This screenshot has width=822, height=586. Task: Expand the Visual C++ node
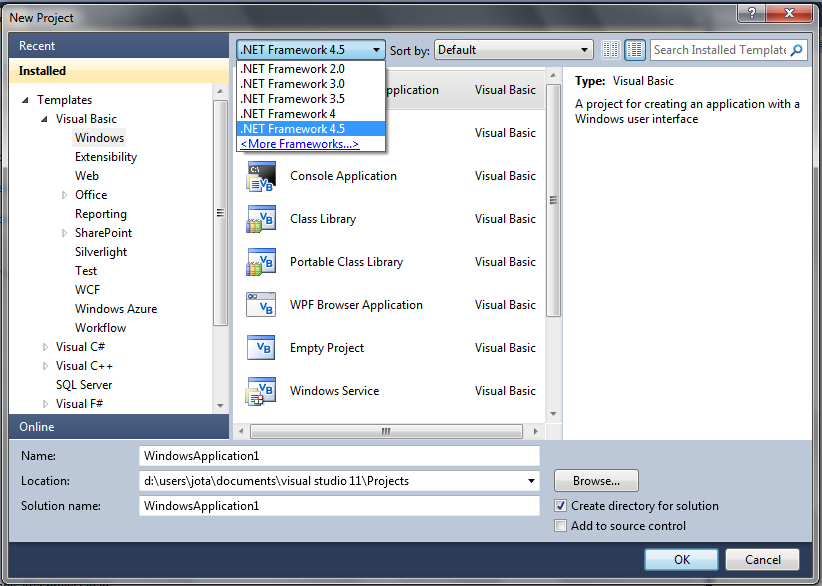coord(45,366)
